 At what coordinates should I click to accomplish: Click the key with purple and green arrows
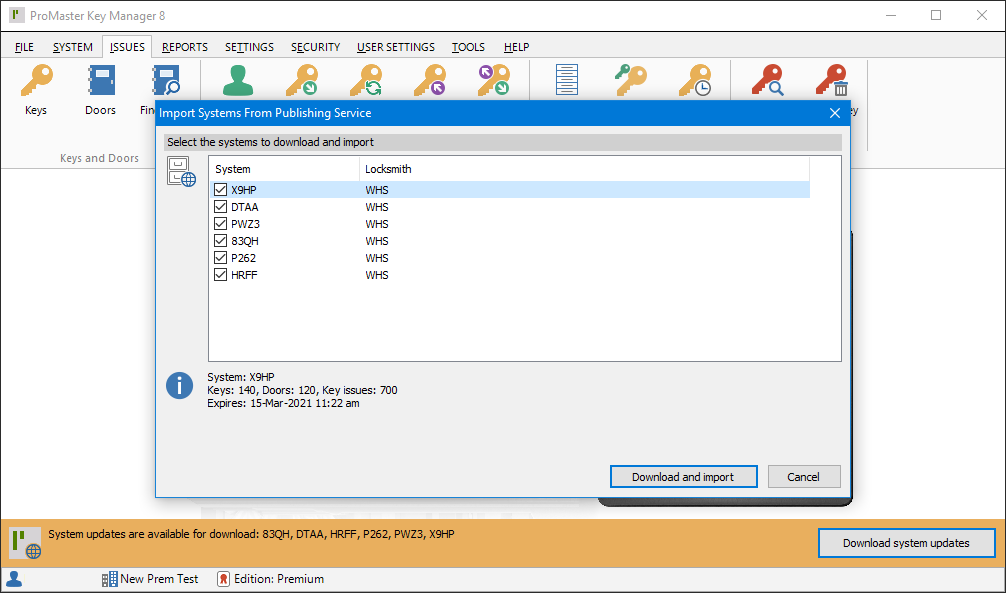pos(494,81)
